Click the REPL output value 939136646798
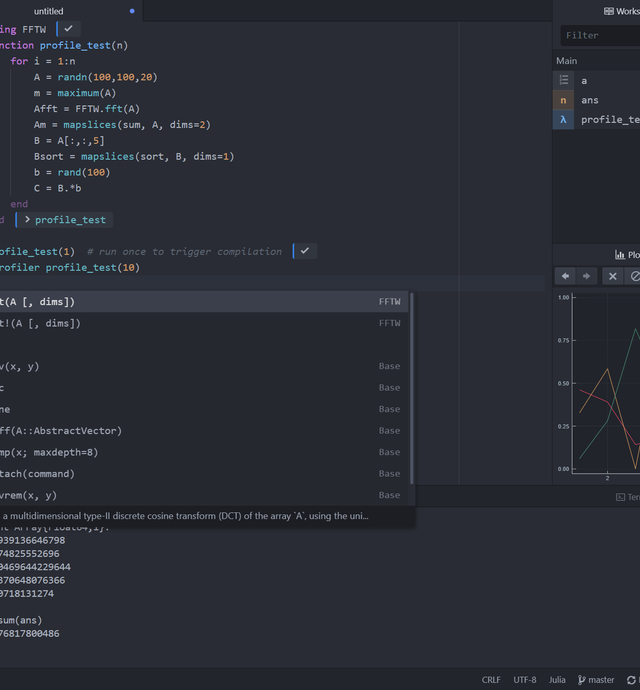The height and width of the screenshot is (690, 640). coord(33,540)
